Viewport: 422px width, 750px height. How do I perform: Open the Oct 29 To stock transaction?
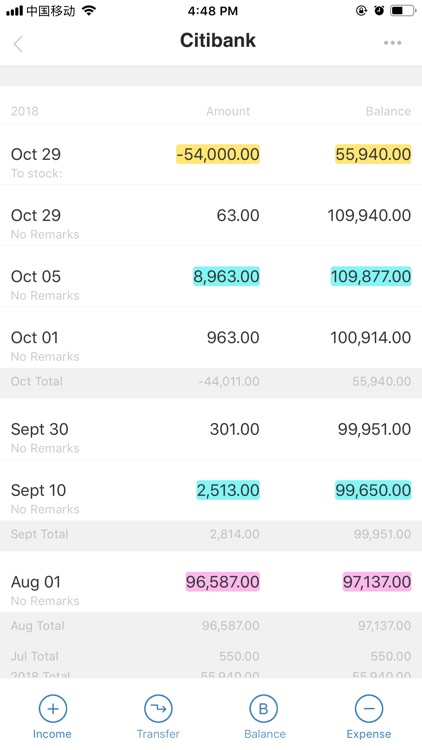tap(211, 154)
